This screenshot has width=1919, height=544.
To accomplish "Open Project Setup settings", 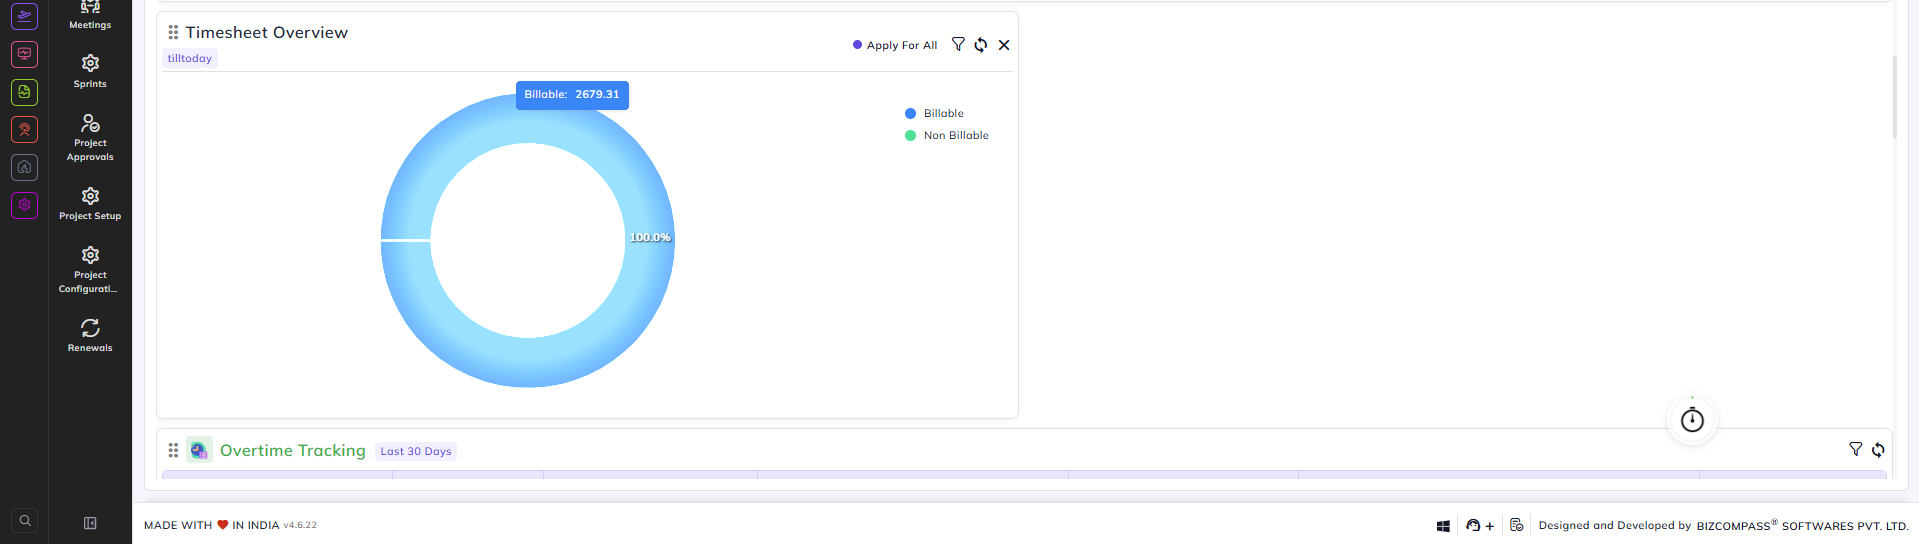I will click(90, 204).
